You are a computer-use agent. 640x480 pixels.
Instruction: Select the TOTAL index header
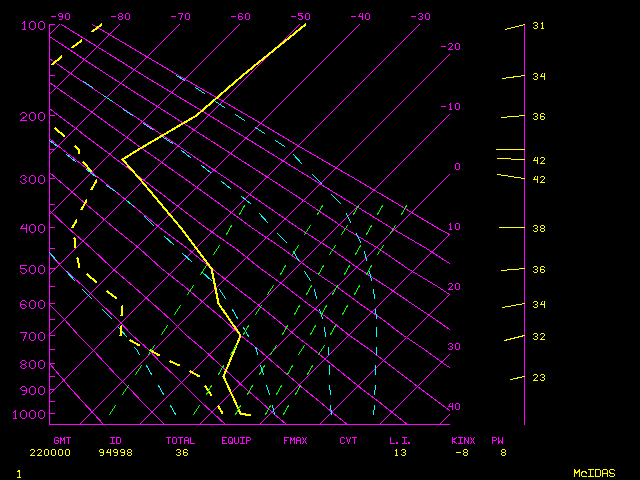pyautogui.click(x=181, y=440)
